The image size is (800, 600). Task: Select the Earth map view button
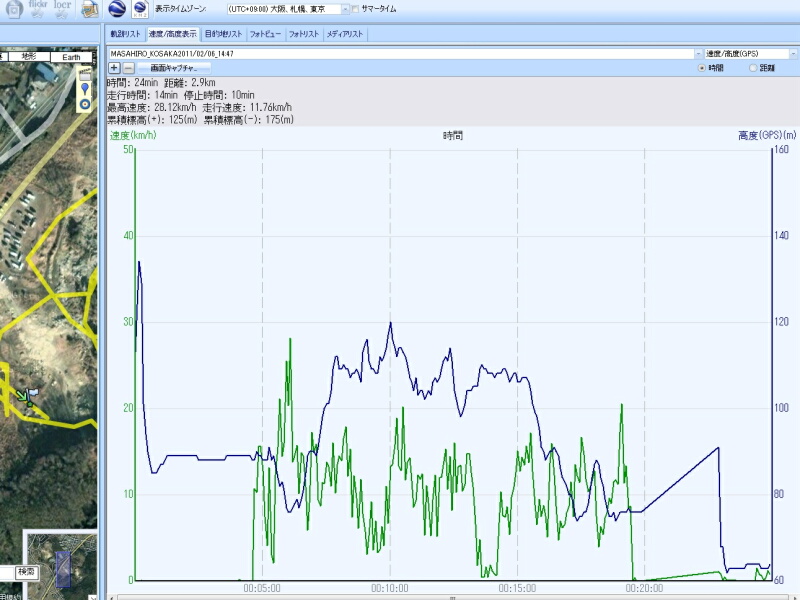click(71, 57)
